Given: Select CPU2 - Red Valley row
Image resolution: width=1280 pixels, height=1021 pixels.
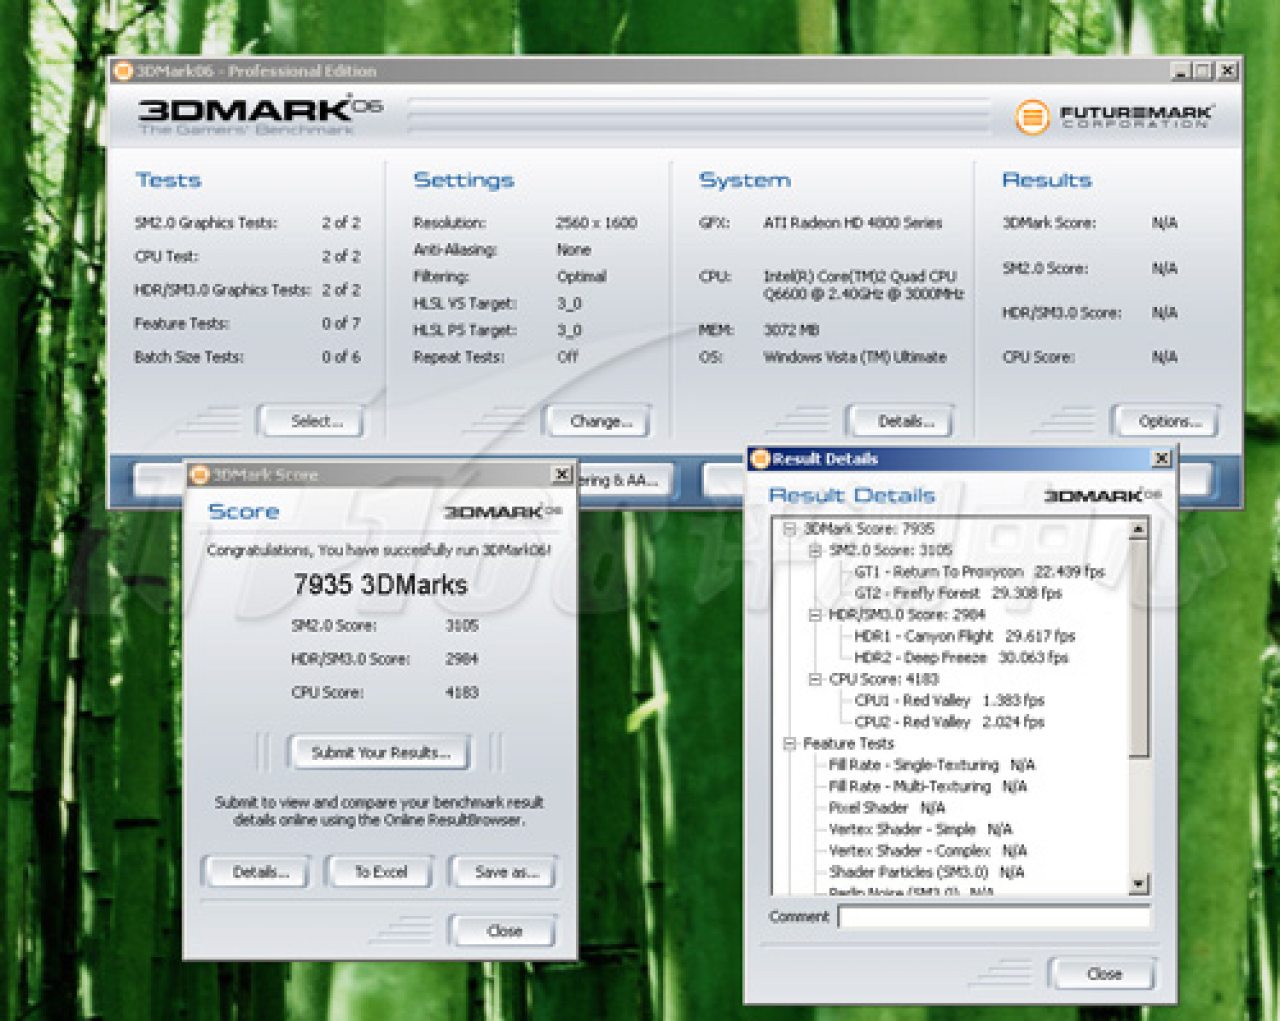Looking at the screenshot, I should click(949, 721).
